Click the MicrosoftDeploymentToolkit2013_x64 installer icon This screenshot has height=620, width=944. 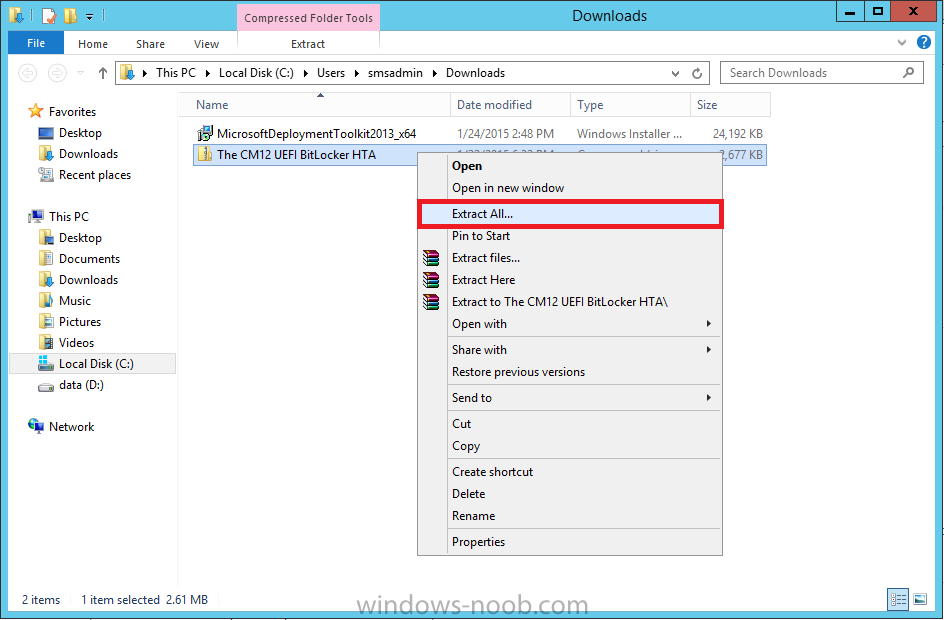click(x=205, y=133)
